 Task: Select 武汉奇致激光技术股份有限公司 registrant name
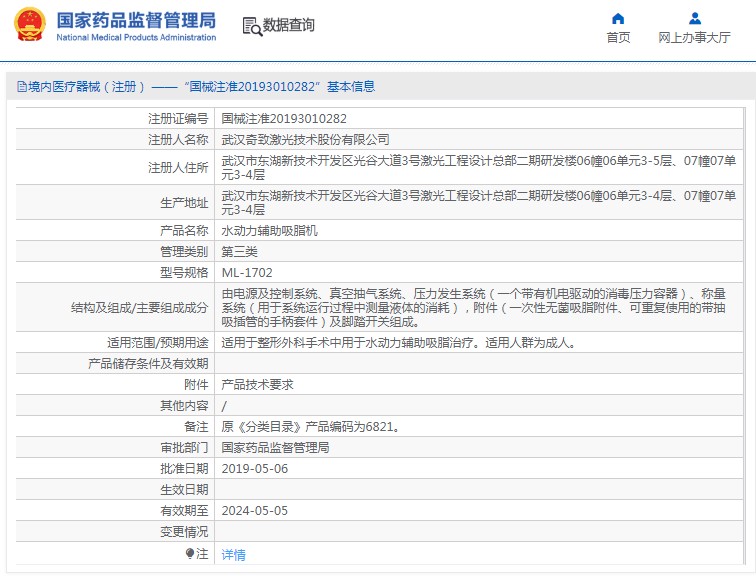click(x=305, y=140)
